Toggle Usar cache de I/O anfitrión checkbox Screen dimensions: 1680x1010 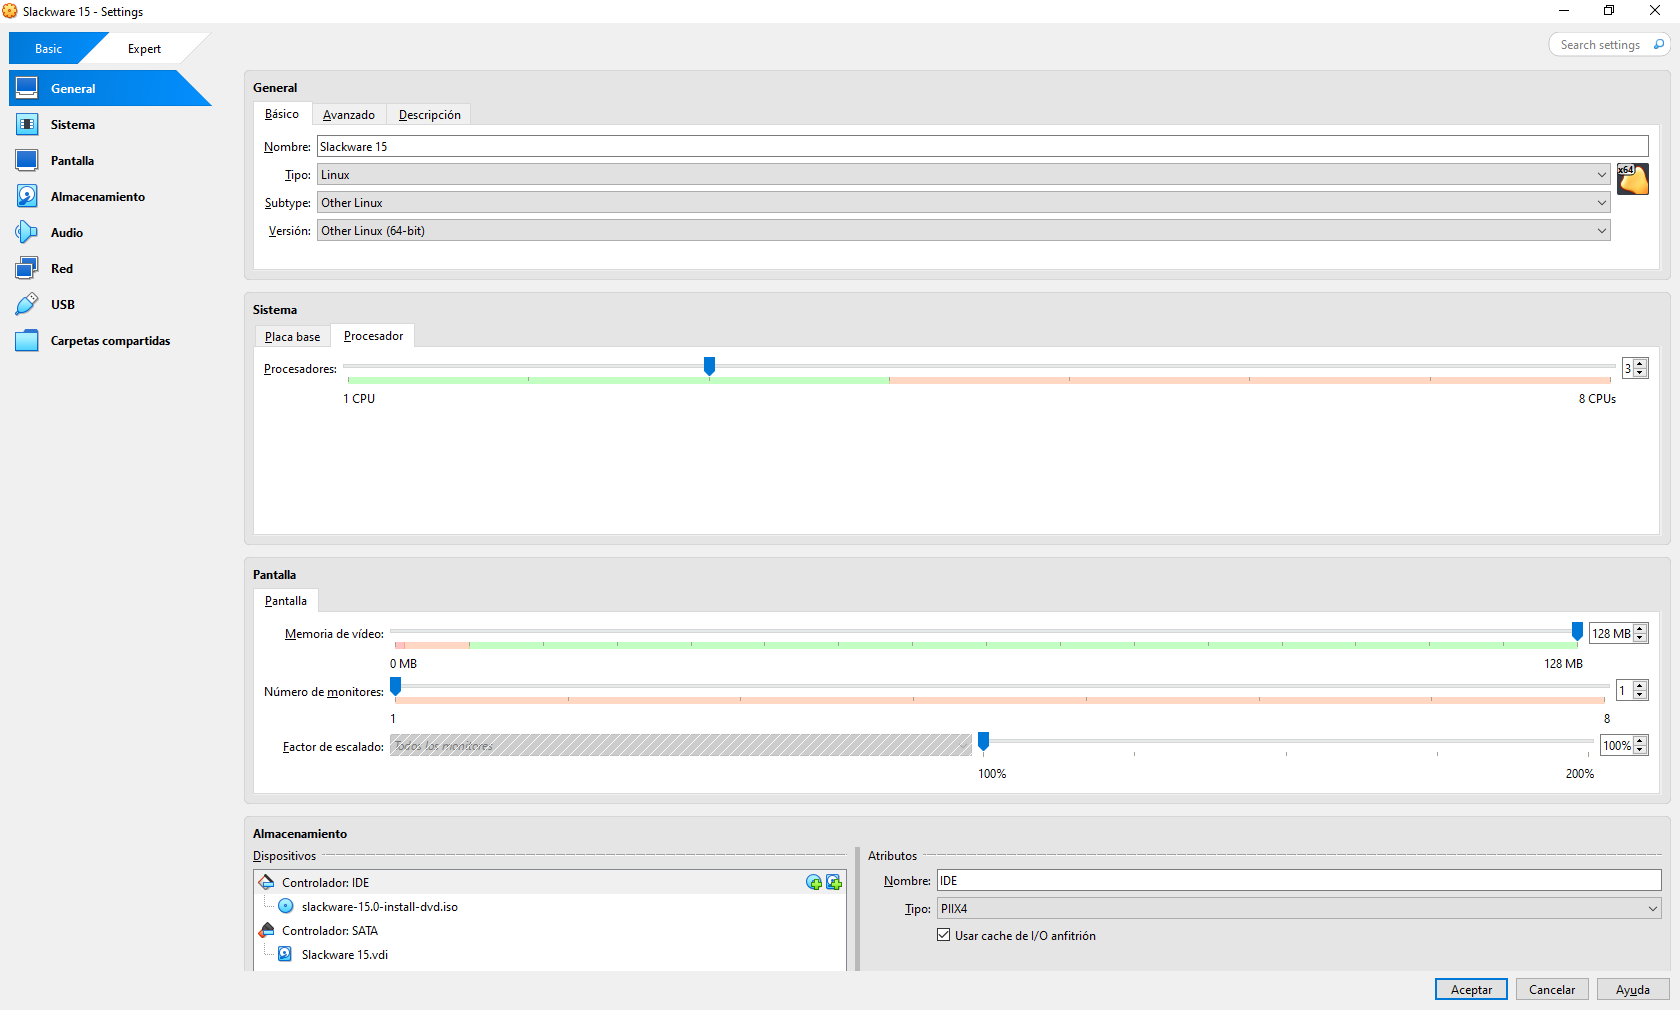(x=943, y=935)
